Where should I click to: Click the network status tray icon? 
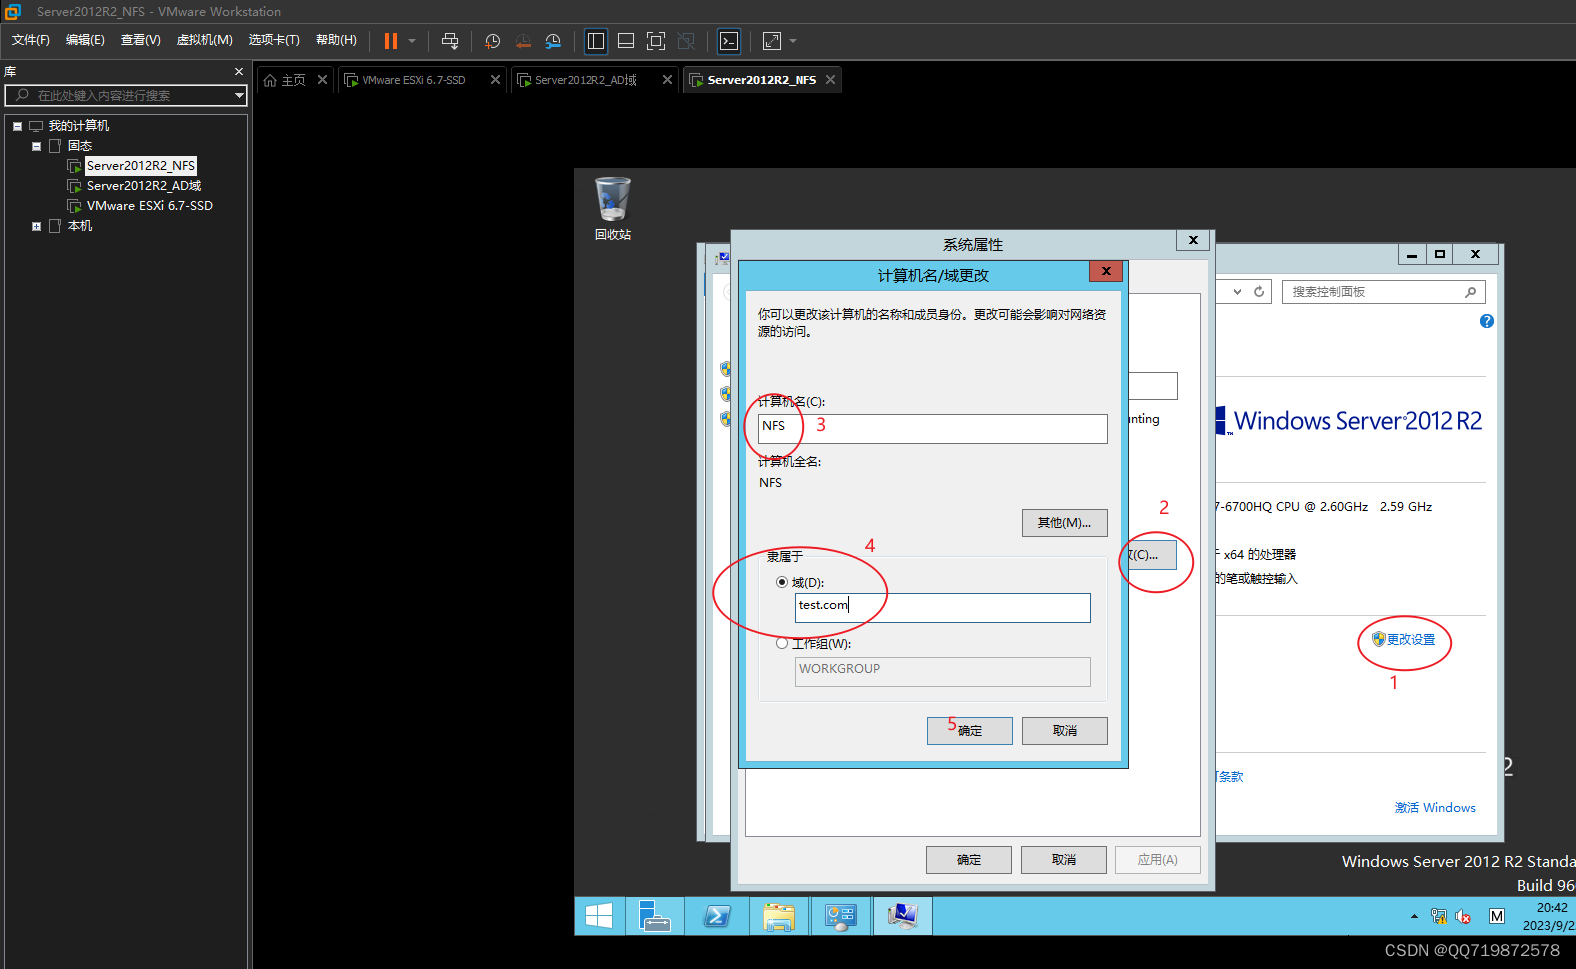coord(1439,916)
